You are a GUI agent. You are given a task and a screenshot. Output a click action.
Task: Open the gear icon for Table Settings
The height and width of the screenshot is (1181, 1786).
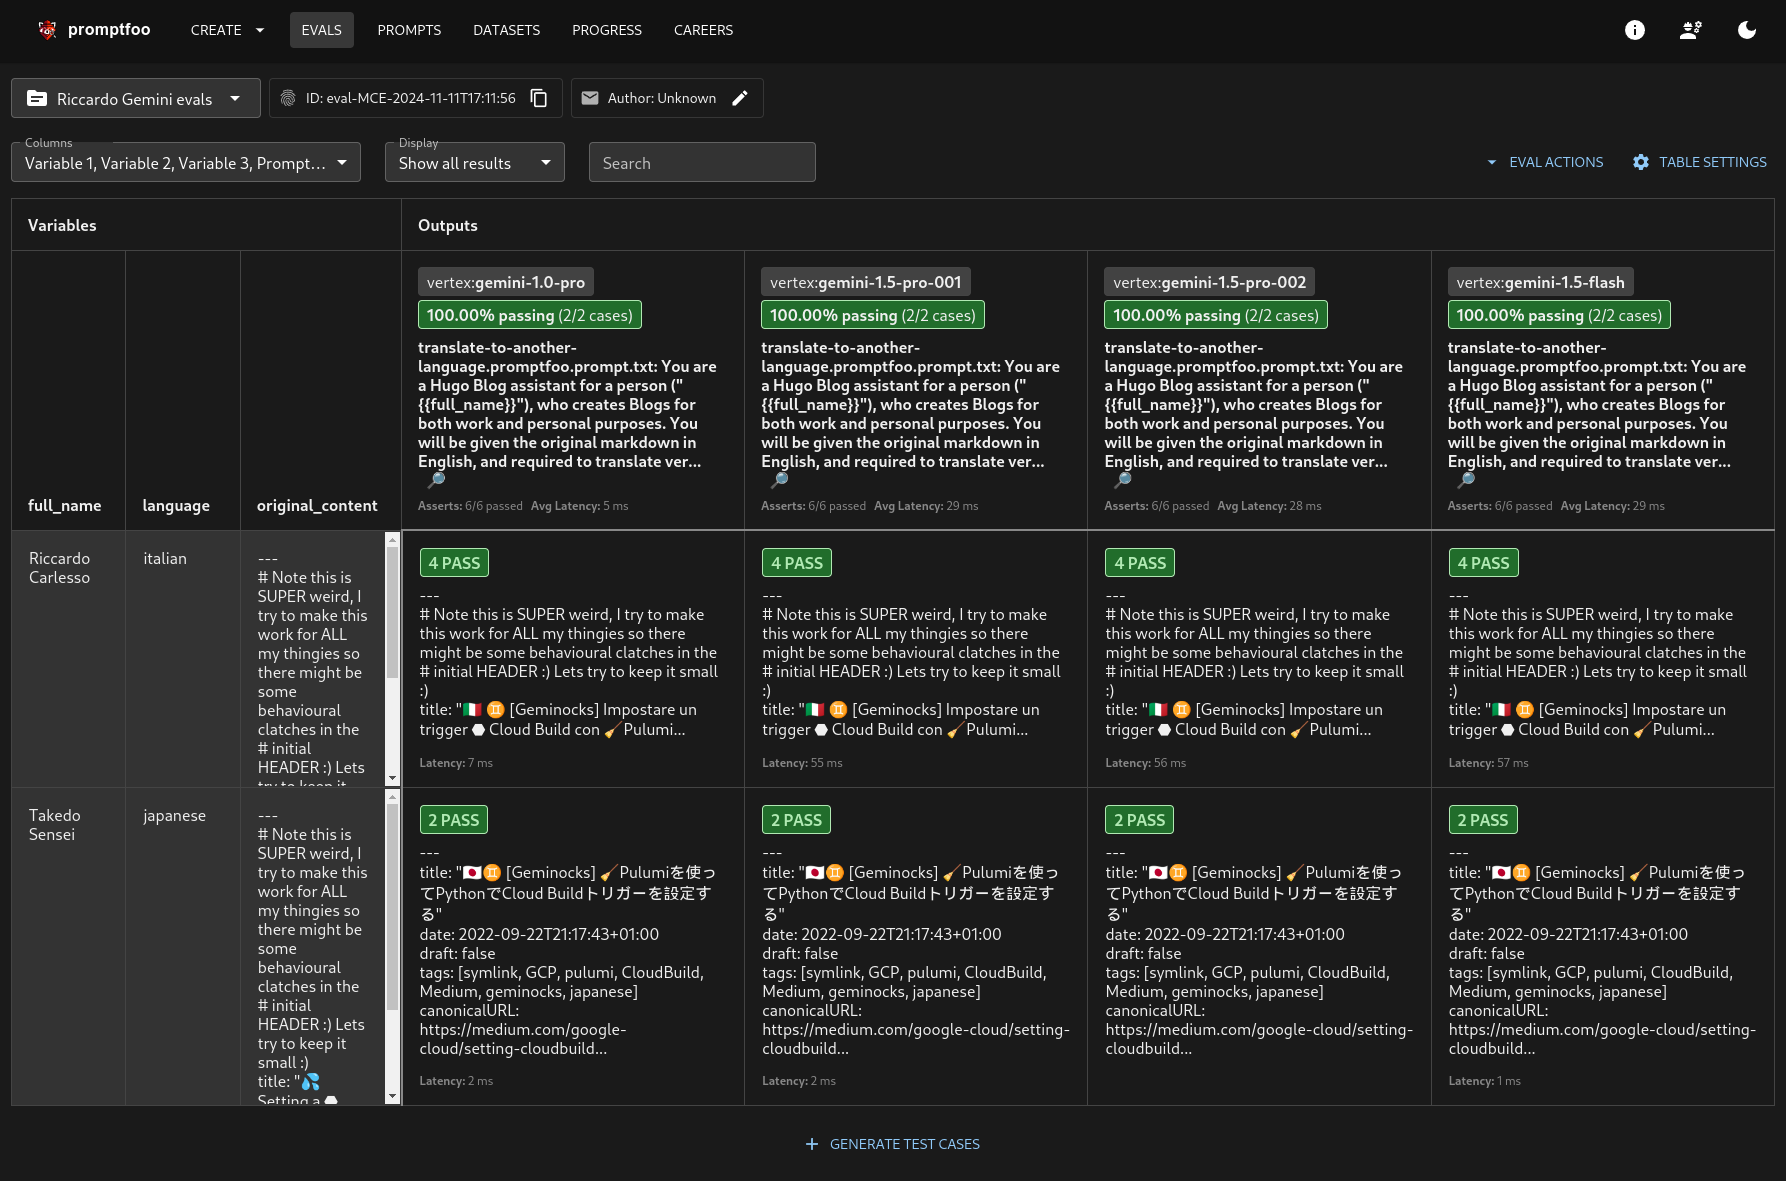1641,162
